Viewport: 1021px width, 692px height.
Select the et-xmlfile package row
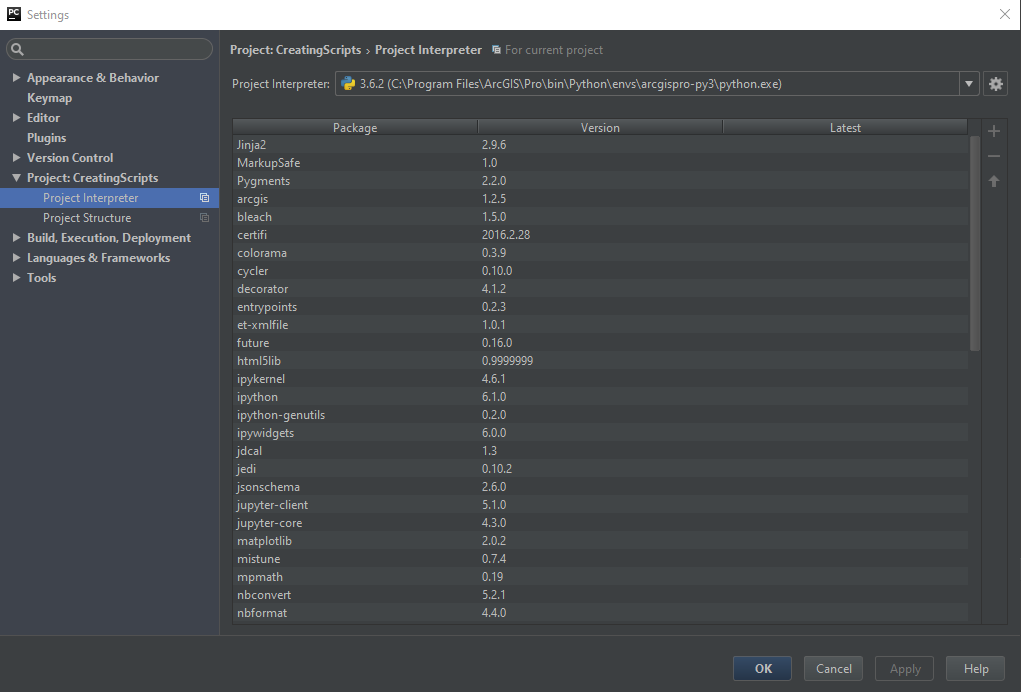click(x=600, y=325)
